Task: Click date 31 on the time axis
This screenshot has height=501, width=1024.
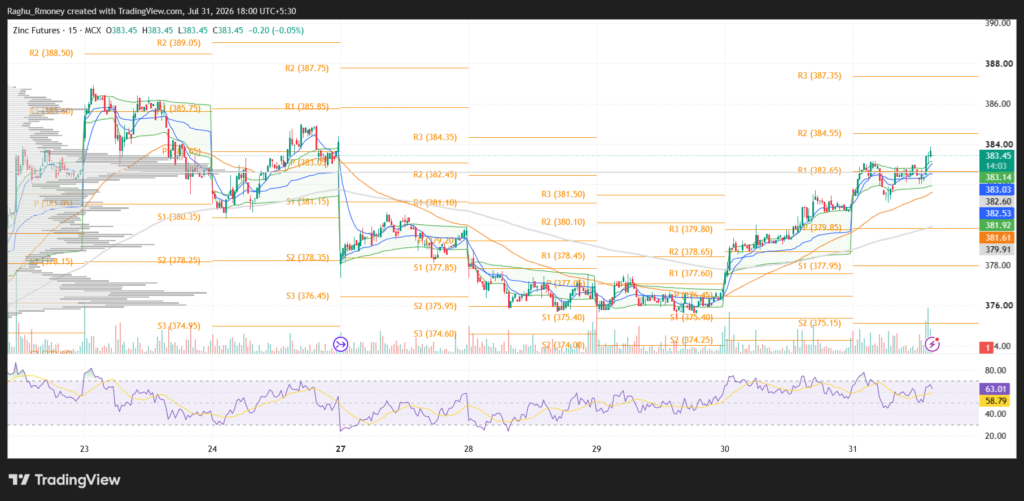Action: pos(852,449)
